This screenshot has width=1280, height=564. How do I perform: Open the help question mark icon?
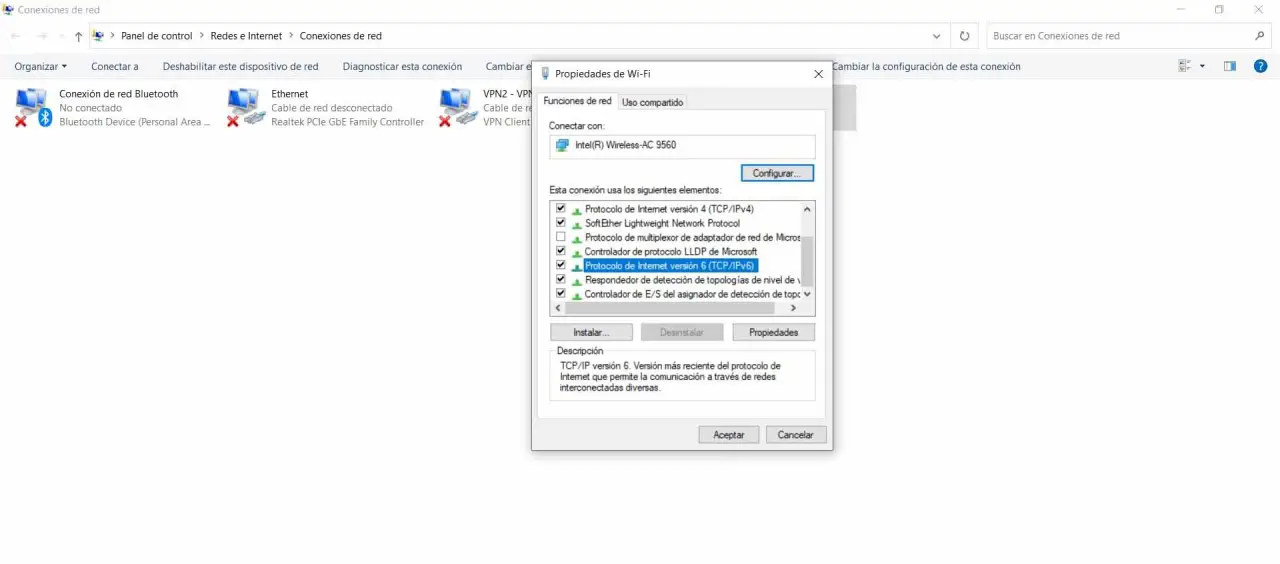[1260, 66]
